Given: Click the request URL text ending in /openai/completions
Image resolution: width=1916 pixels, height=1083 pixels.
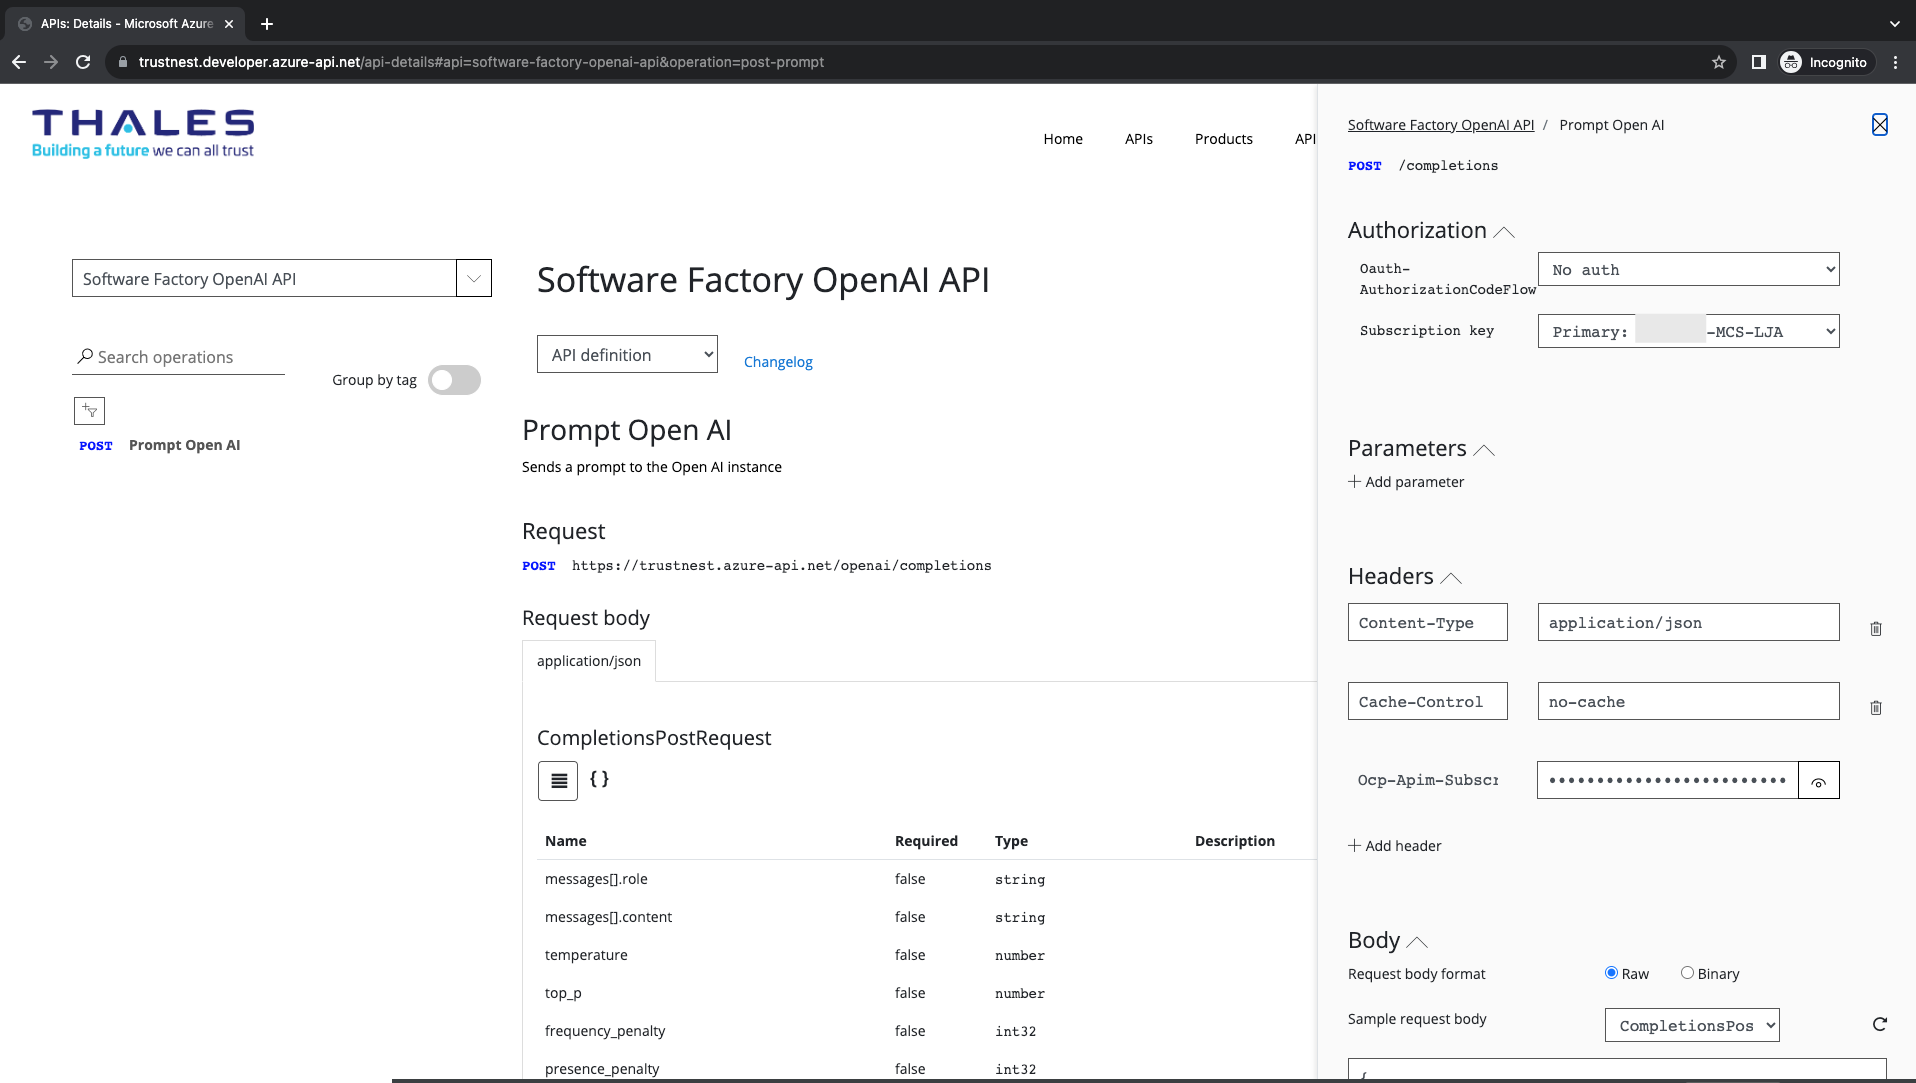Looking at the screenshot, I should [782, 566].
